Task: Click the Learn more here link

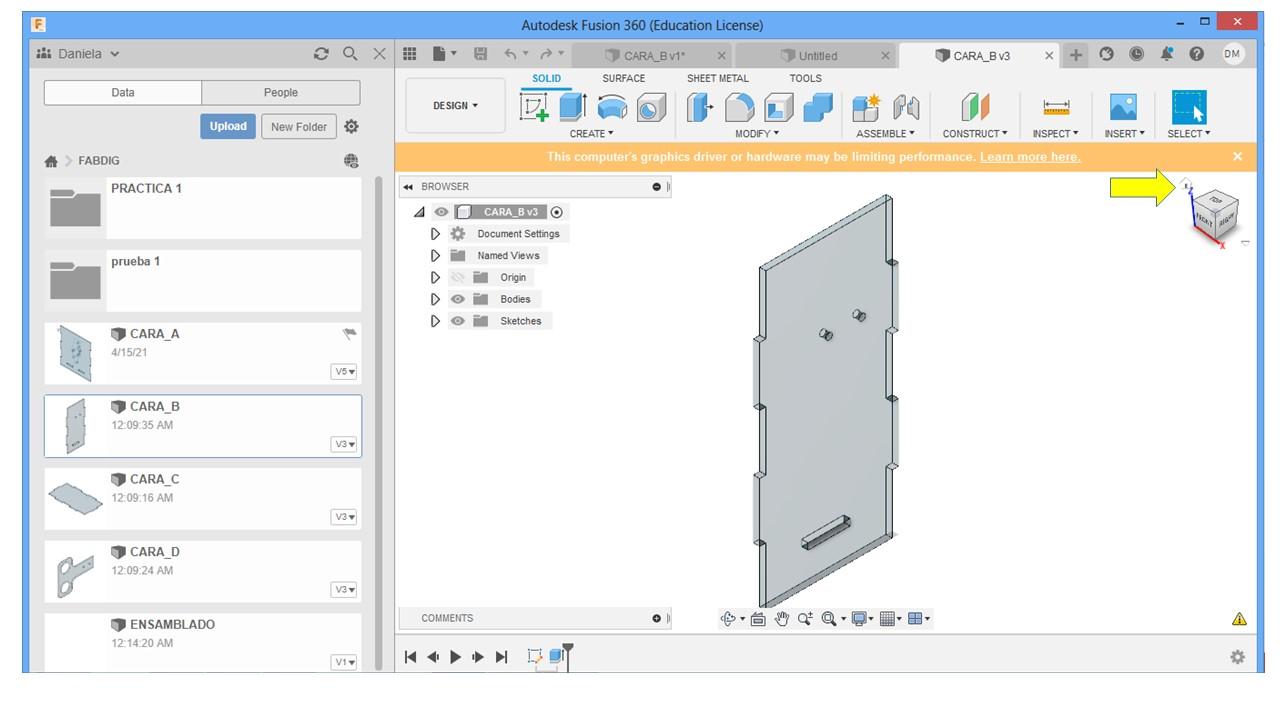Action: tap(1030, 157)
